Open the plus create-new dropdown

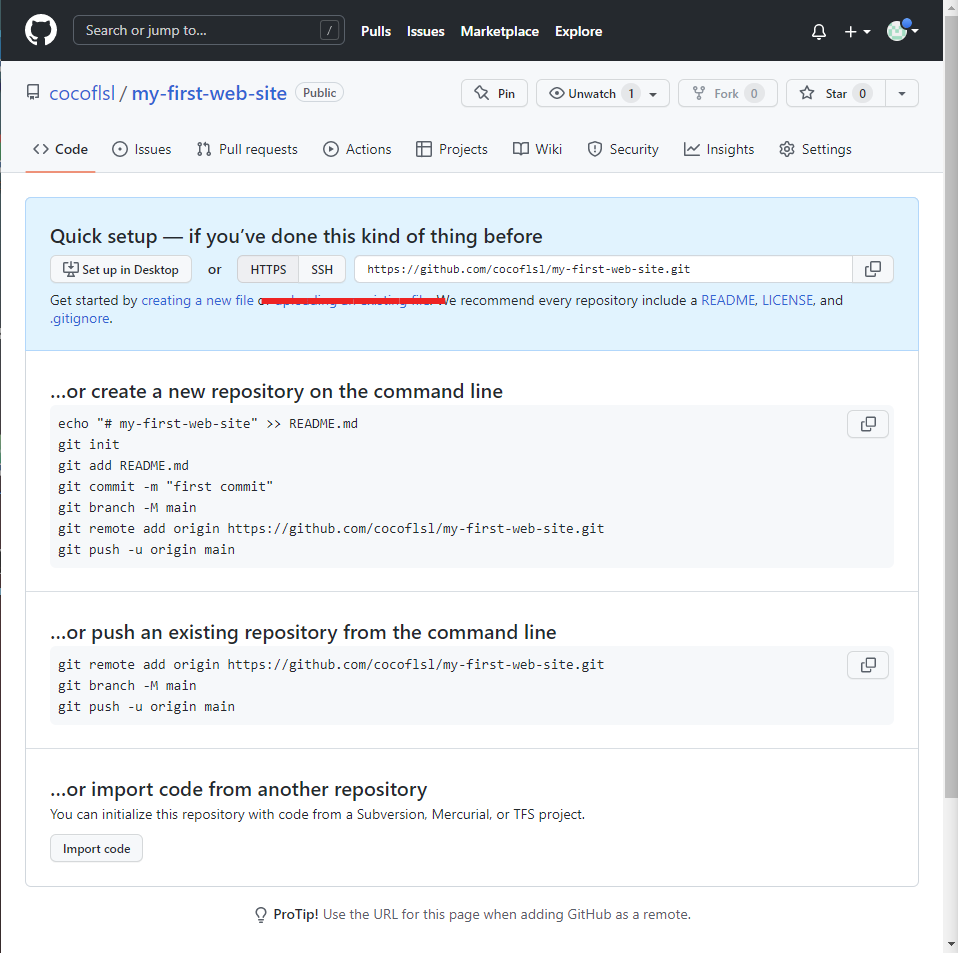tap(857, 31)
